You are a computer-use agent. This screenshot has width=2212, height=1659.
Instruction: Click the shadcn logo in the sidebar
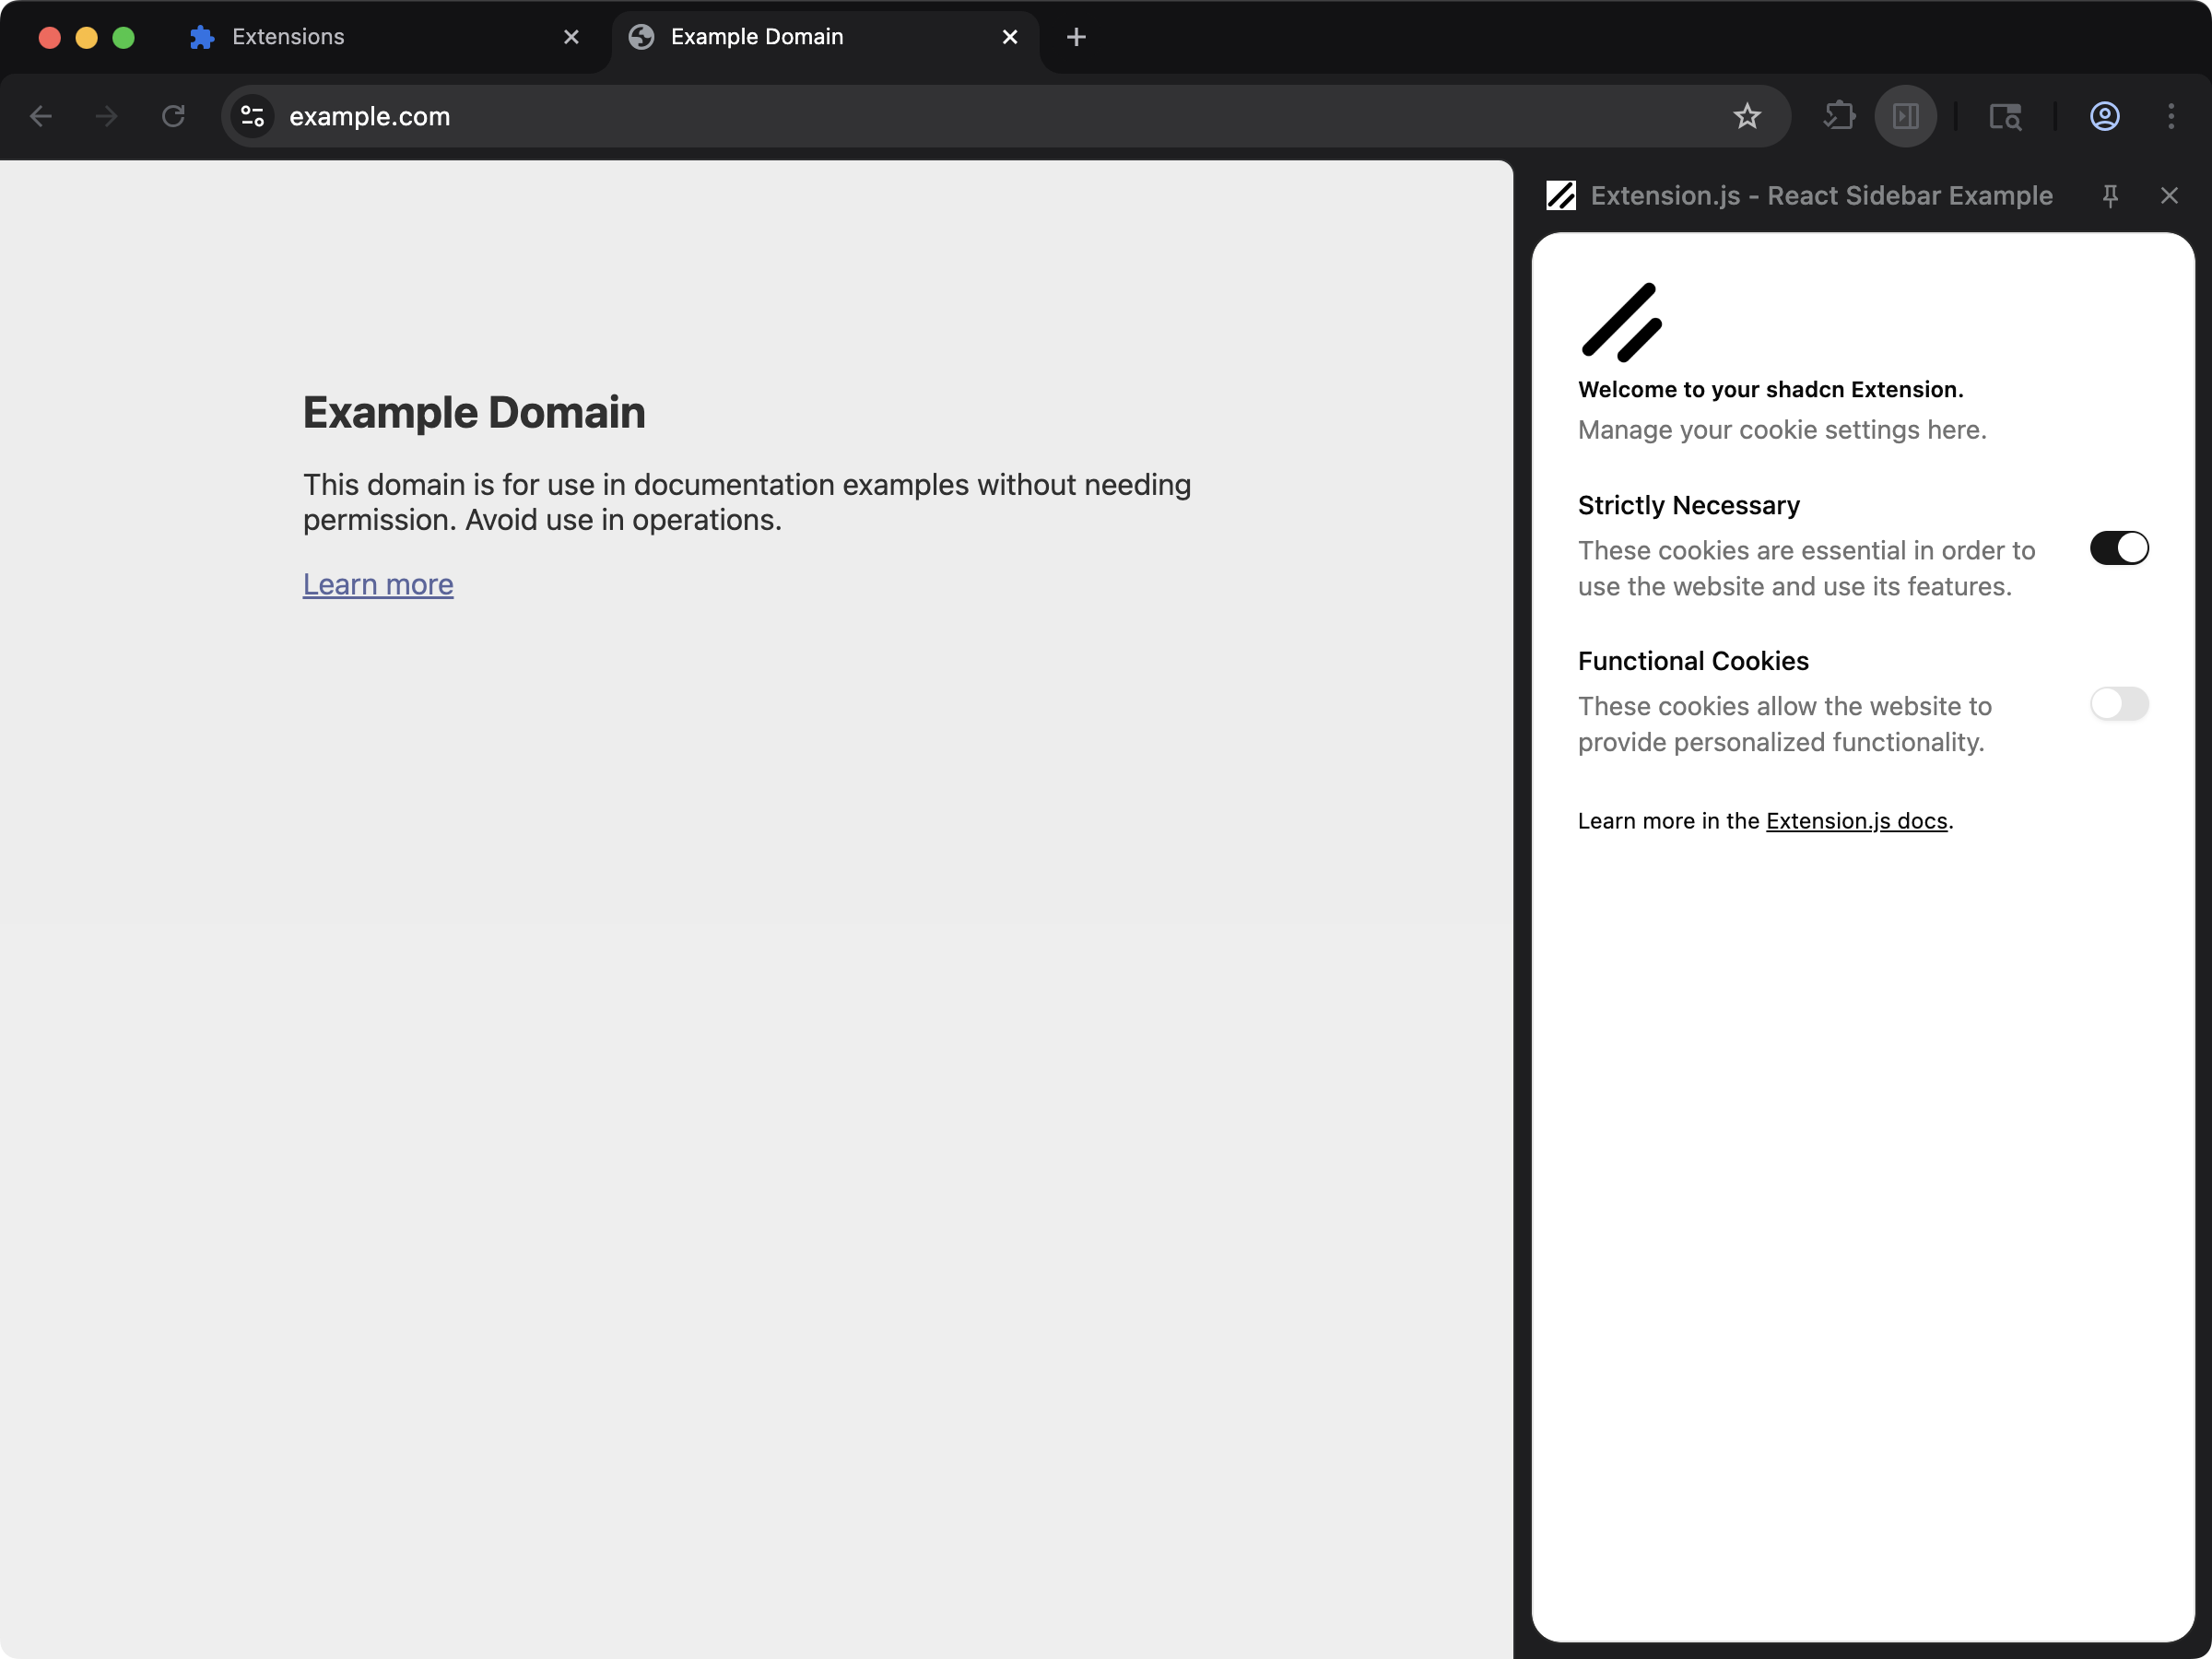point(1620,320)
